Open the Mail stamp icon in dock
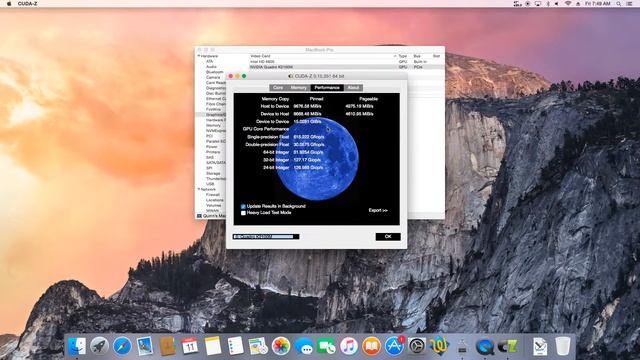The height and width of the screenshot is (360, 640). [144, 347]
